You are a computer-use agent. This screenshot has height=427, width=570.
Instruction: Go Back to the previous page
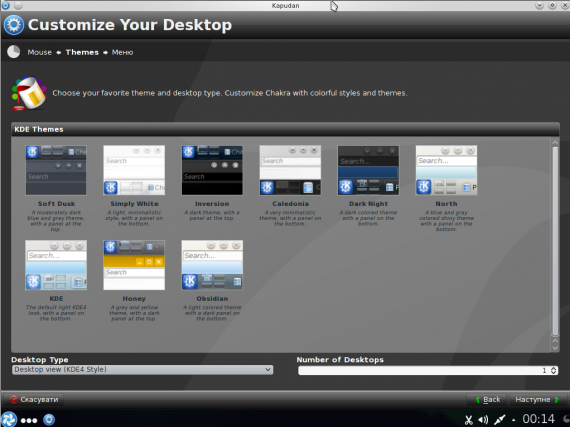(x=487, y=399)
